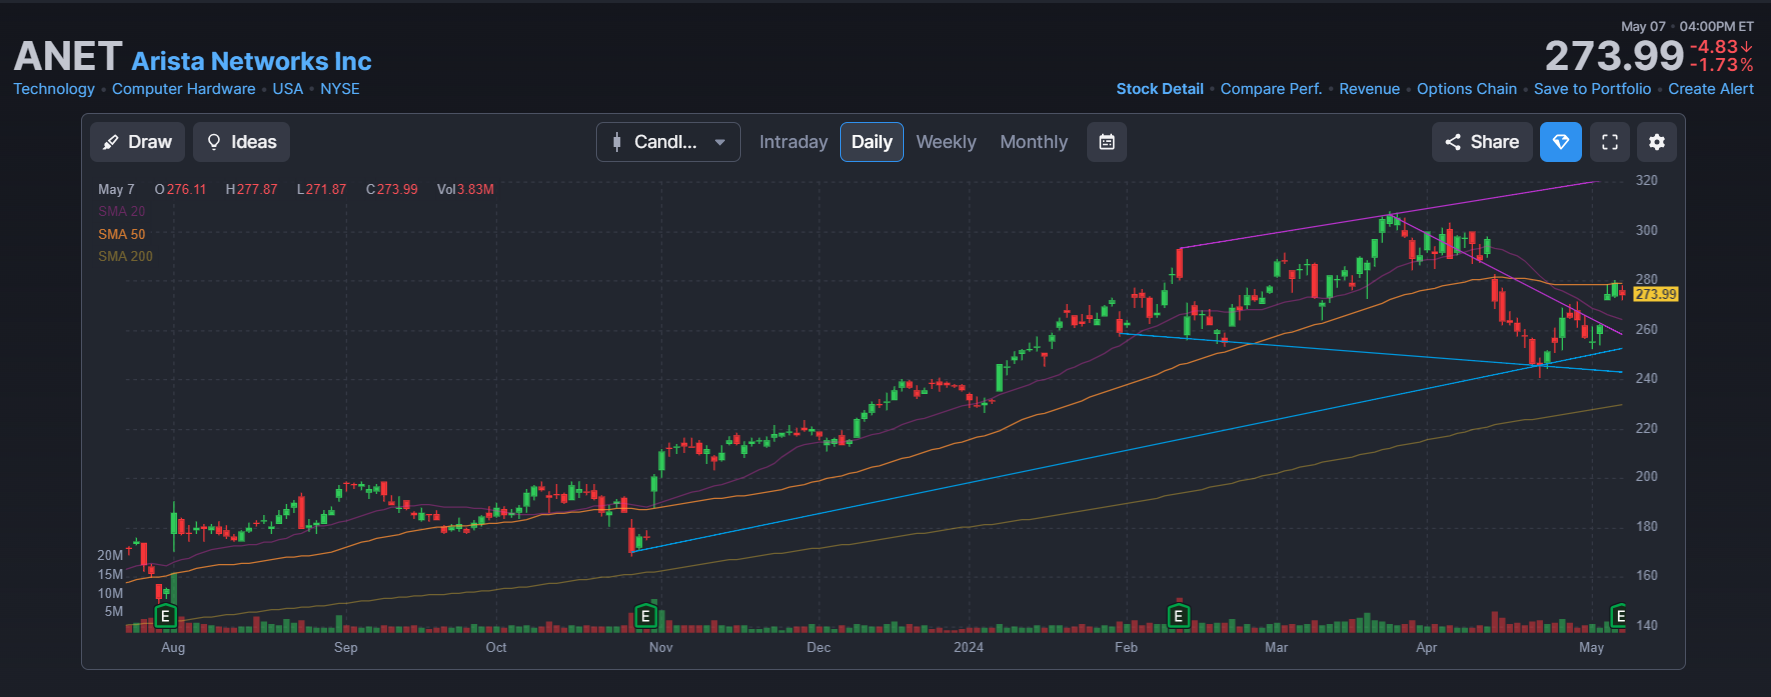Click the L 271.87 low value
Image resolution: width=1771 pixels, height=697 pixels.
(321, 189)
